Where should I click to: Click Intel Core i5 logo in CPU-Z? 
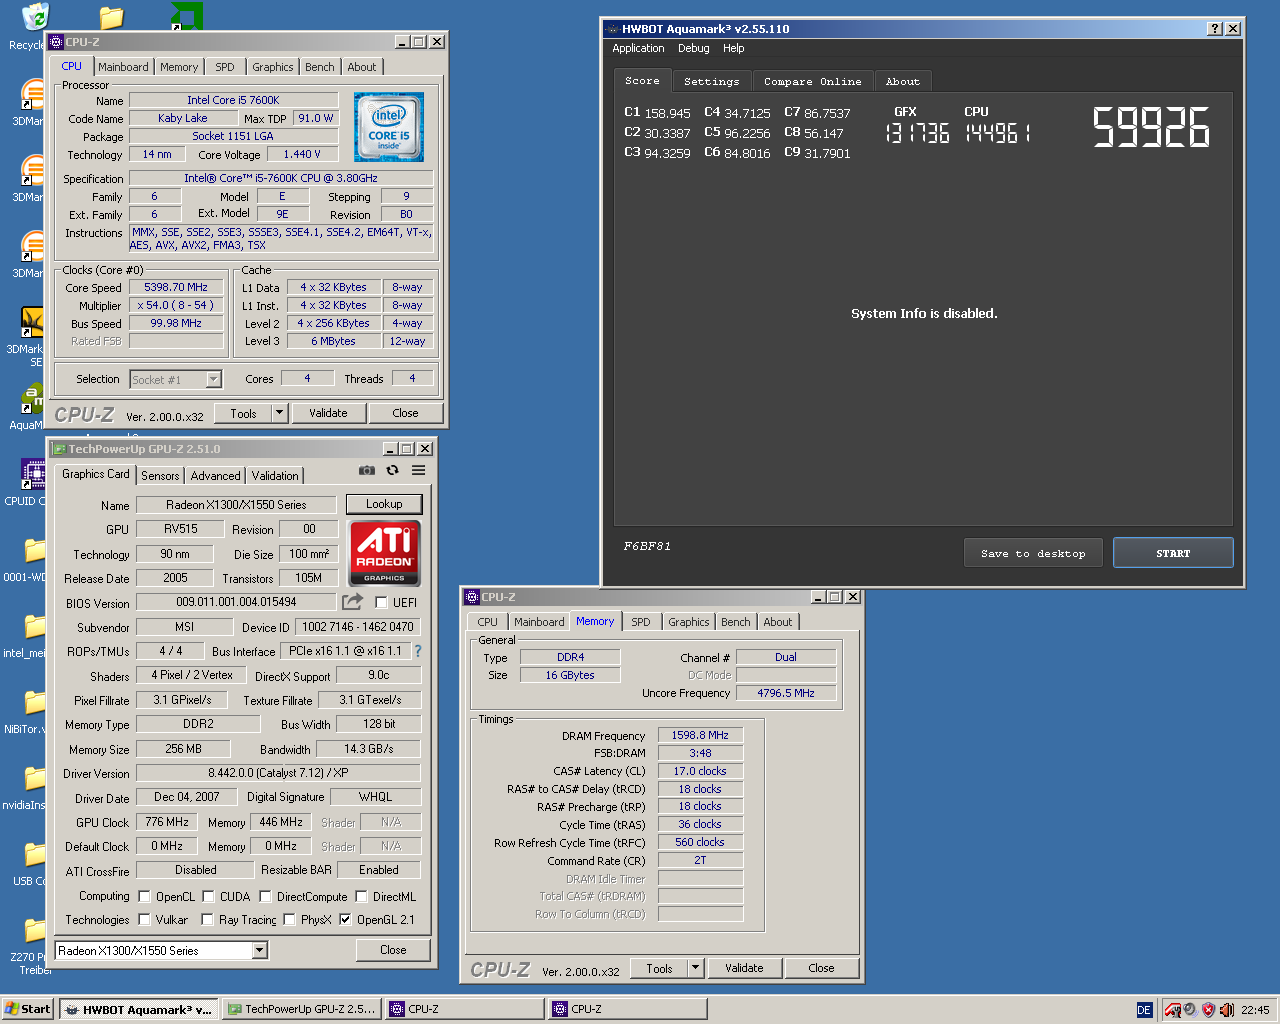pyautogui.click(x=389, y=127)
